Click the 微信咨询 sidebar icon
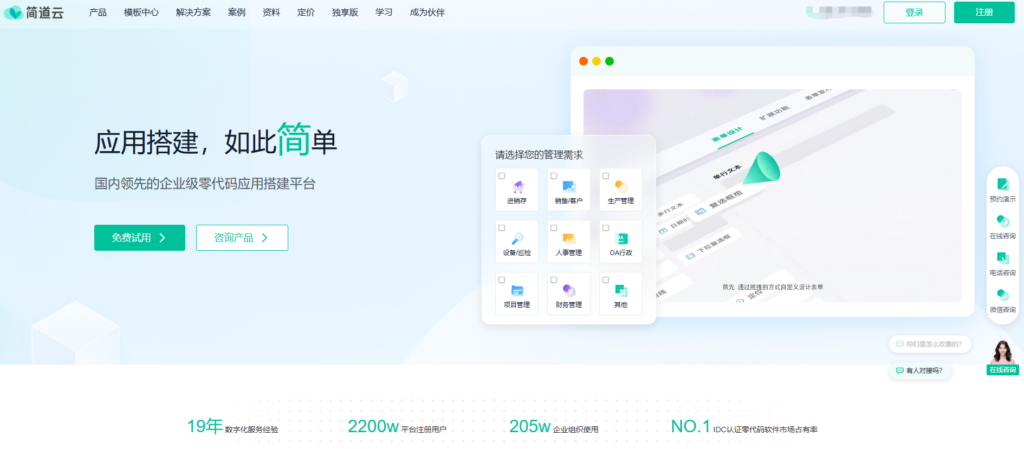Viewport: 1024px width, 449px height. tap(1002, 295)
